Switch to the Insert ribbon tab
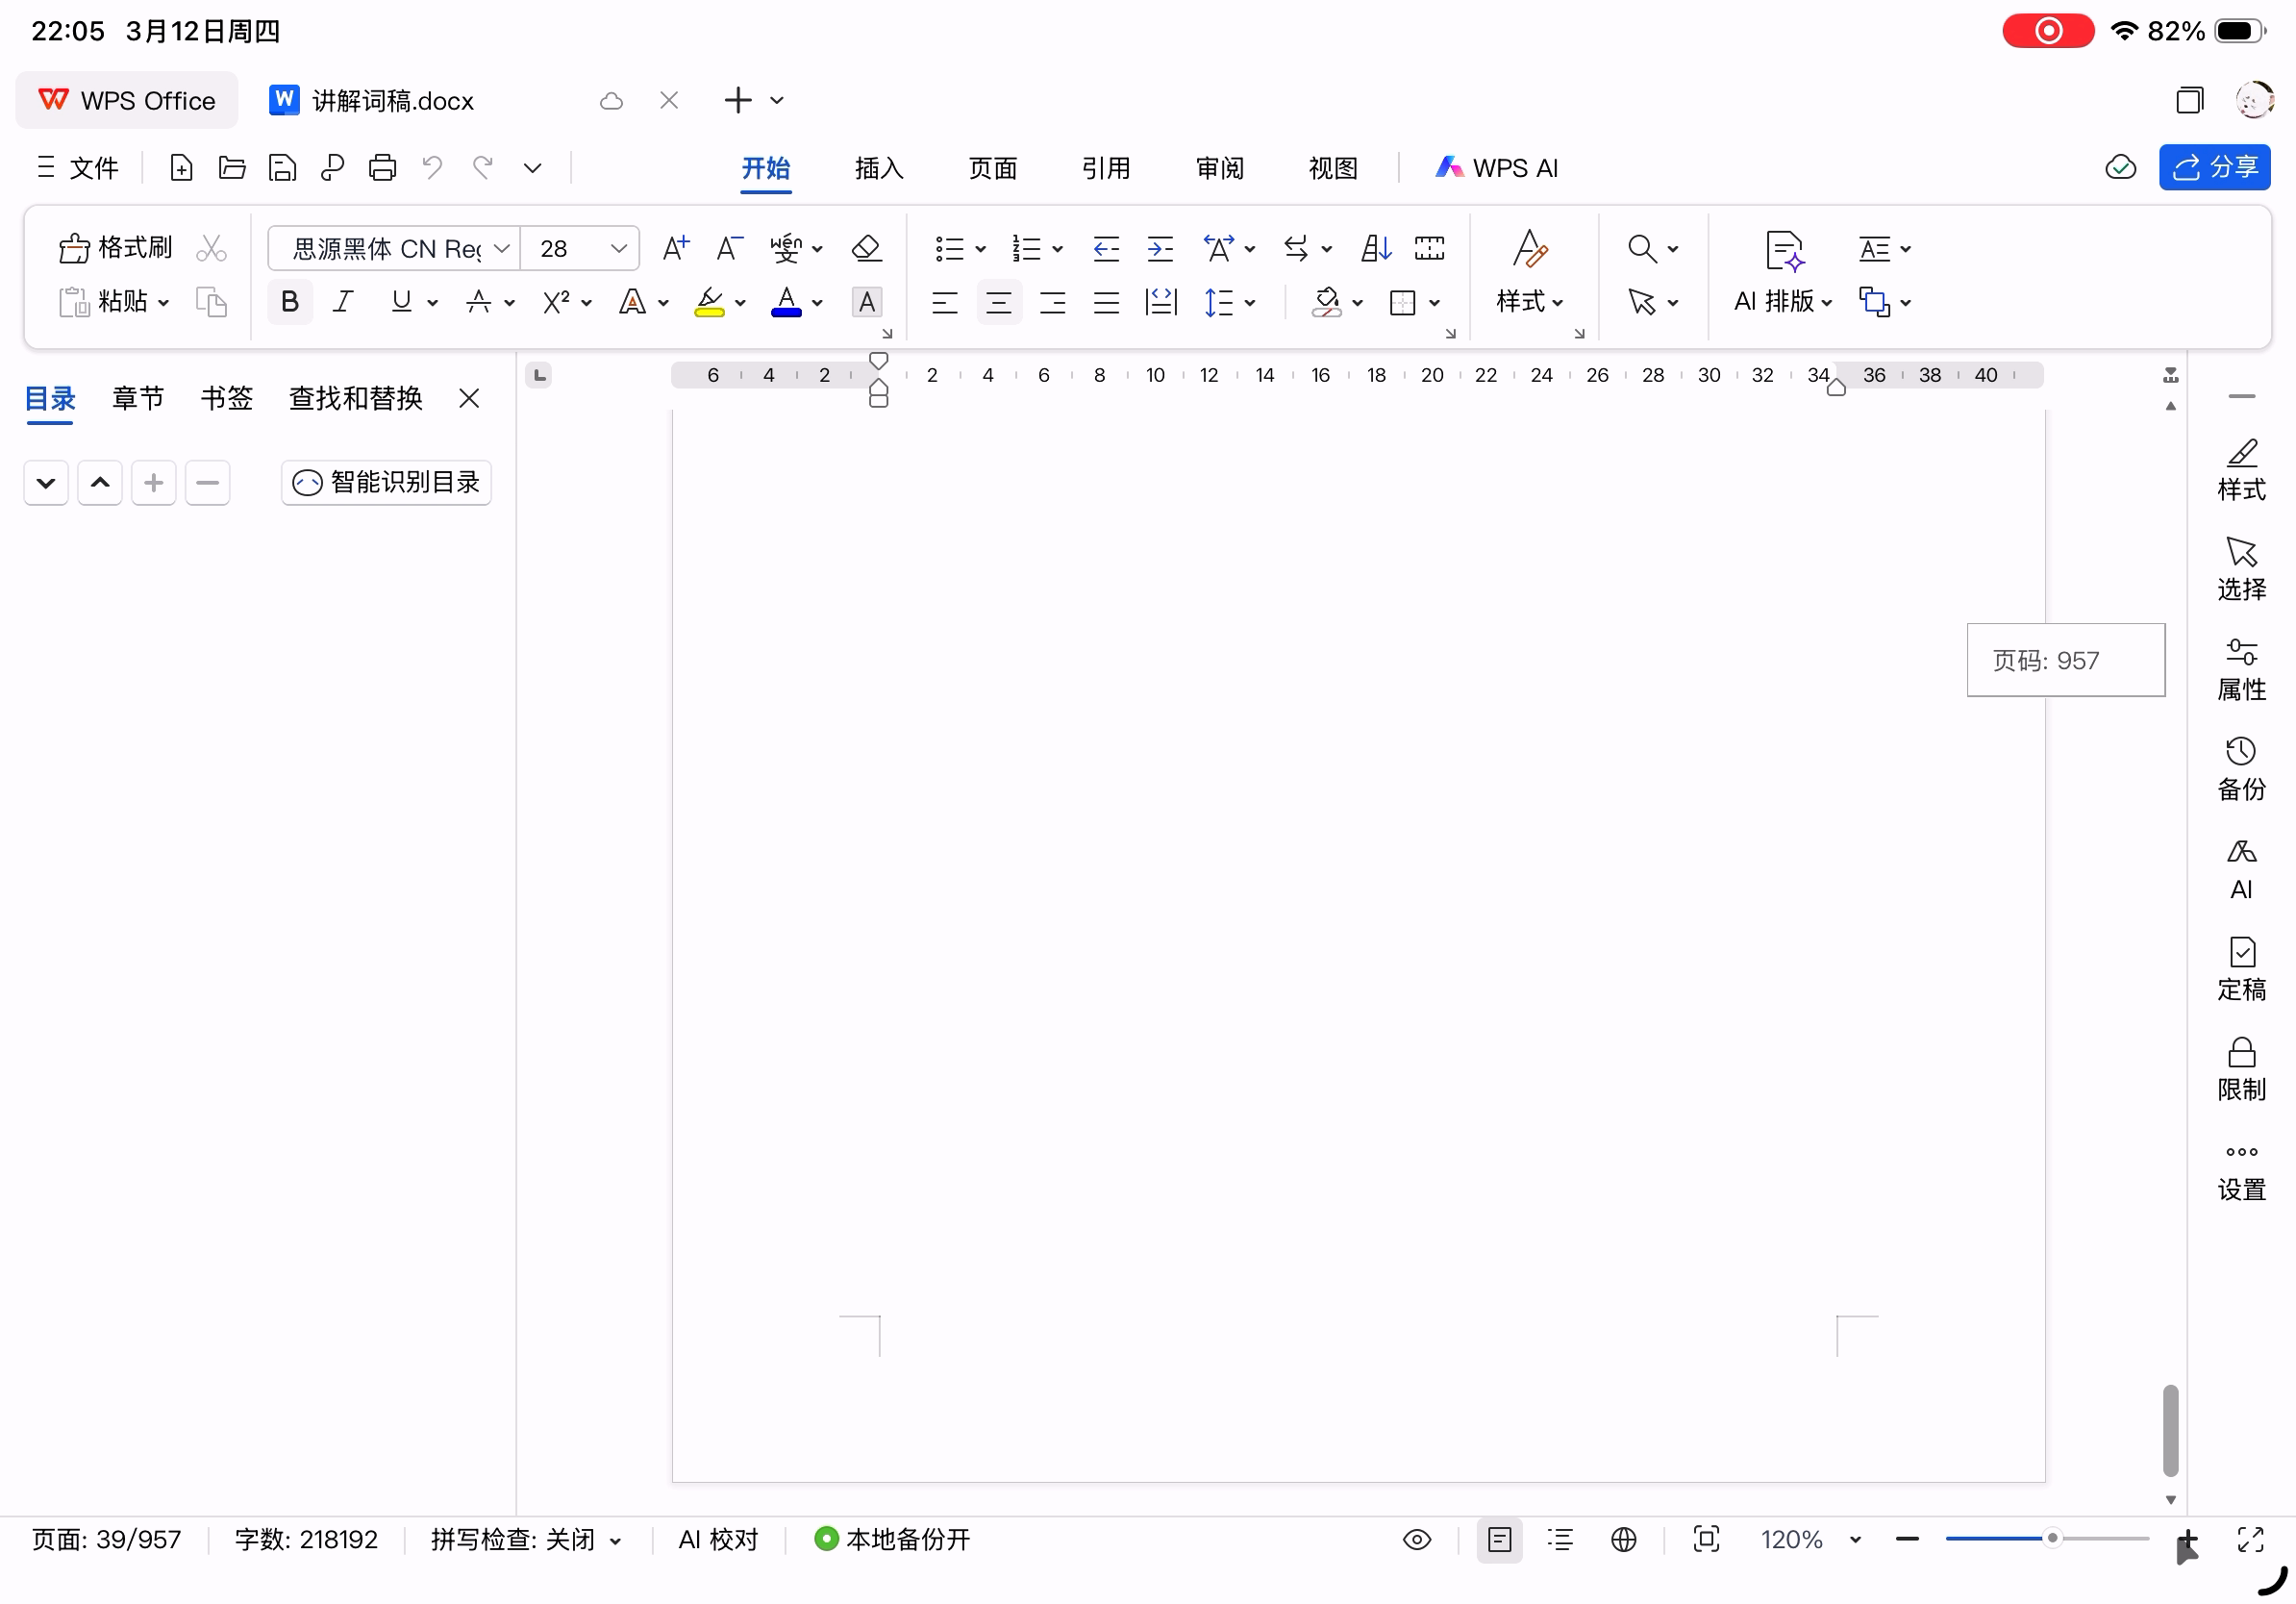Screen dimensions: 2296x1604 878,168
